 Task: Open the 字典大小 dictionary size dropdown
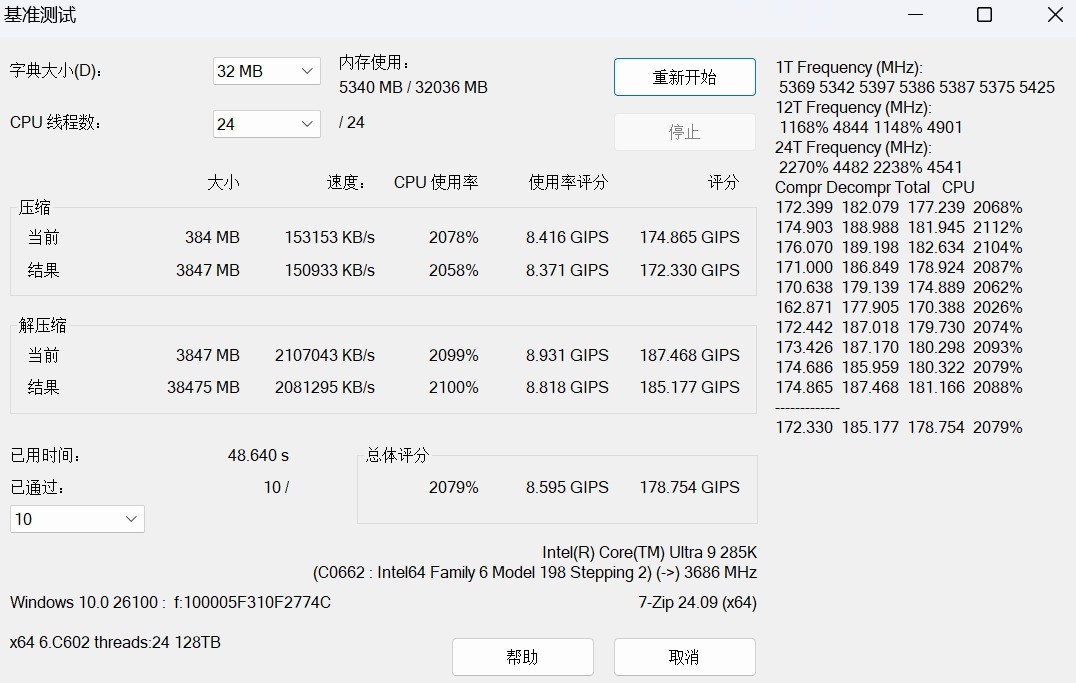(264, 71)
